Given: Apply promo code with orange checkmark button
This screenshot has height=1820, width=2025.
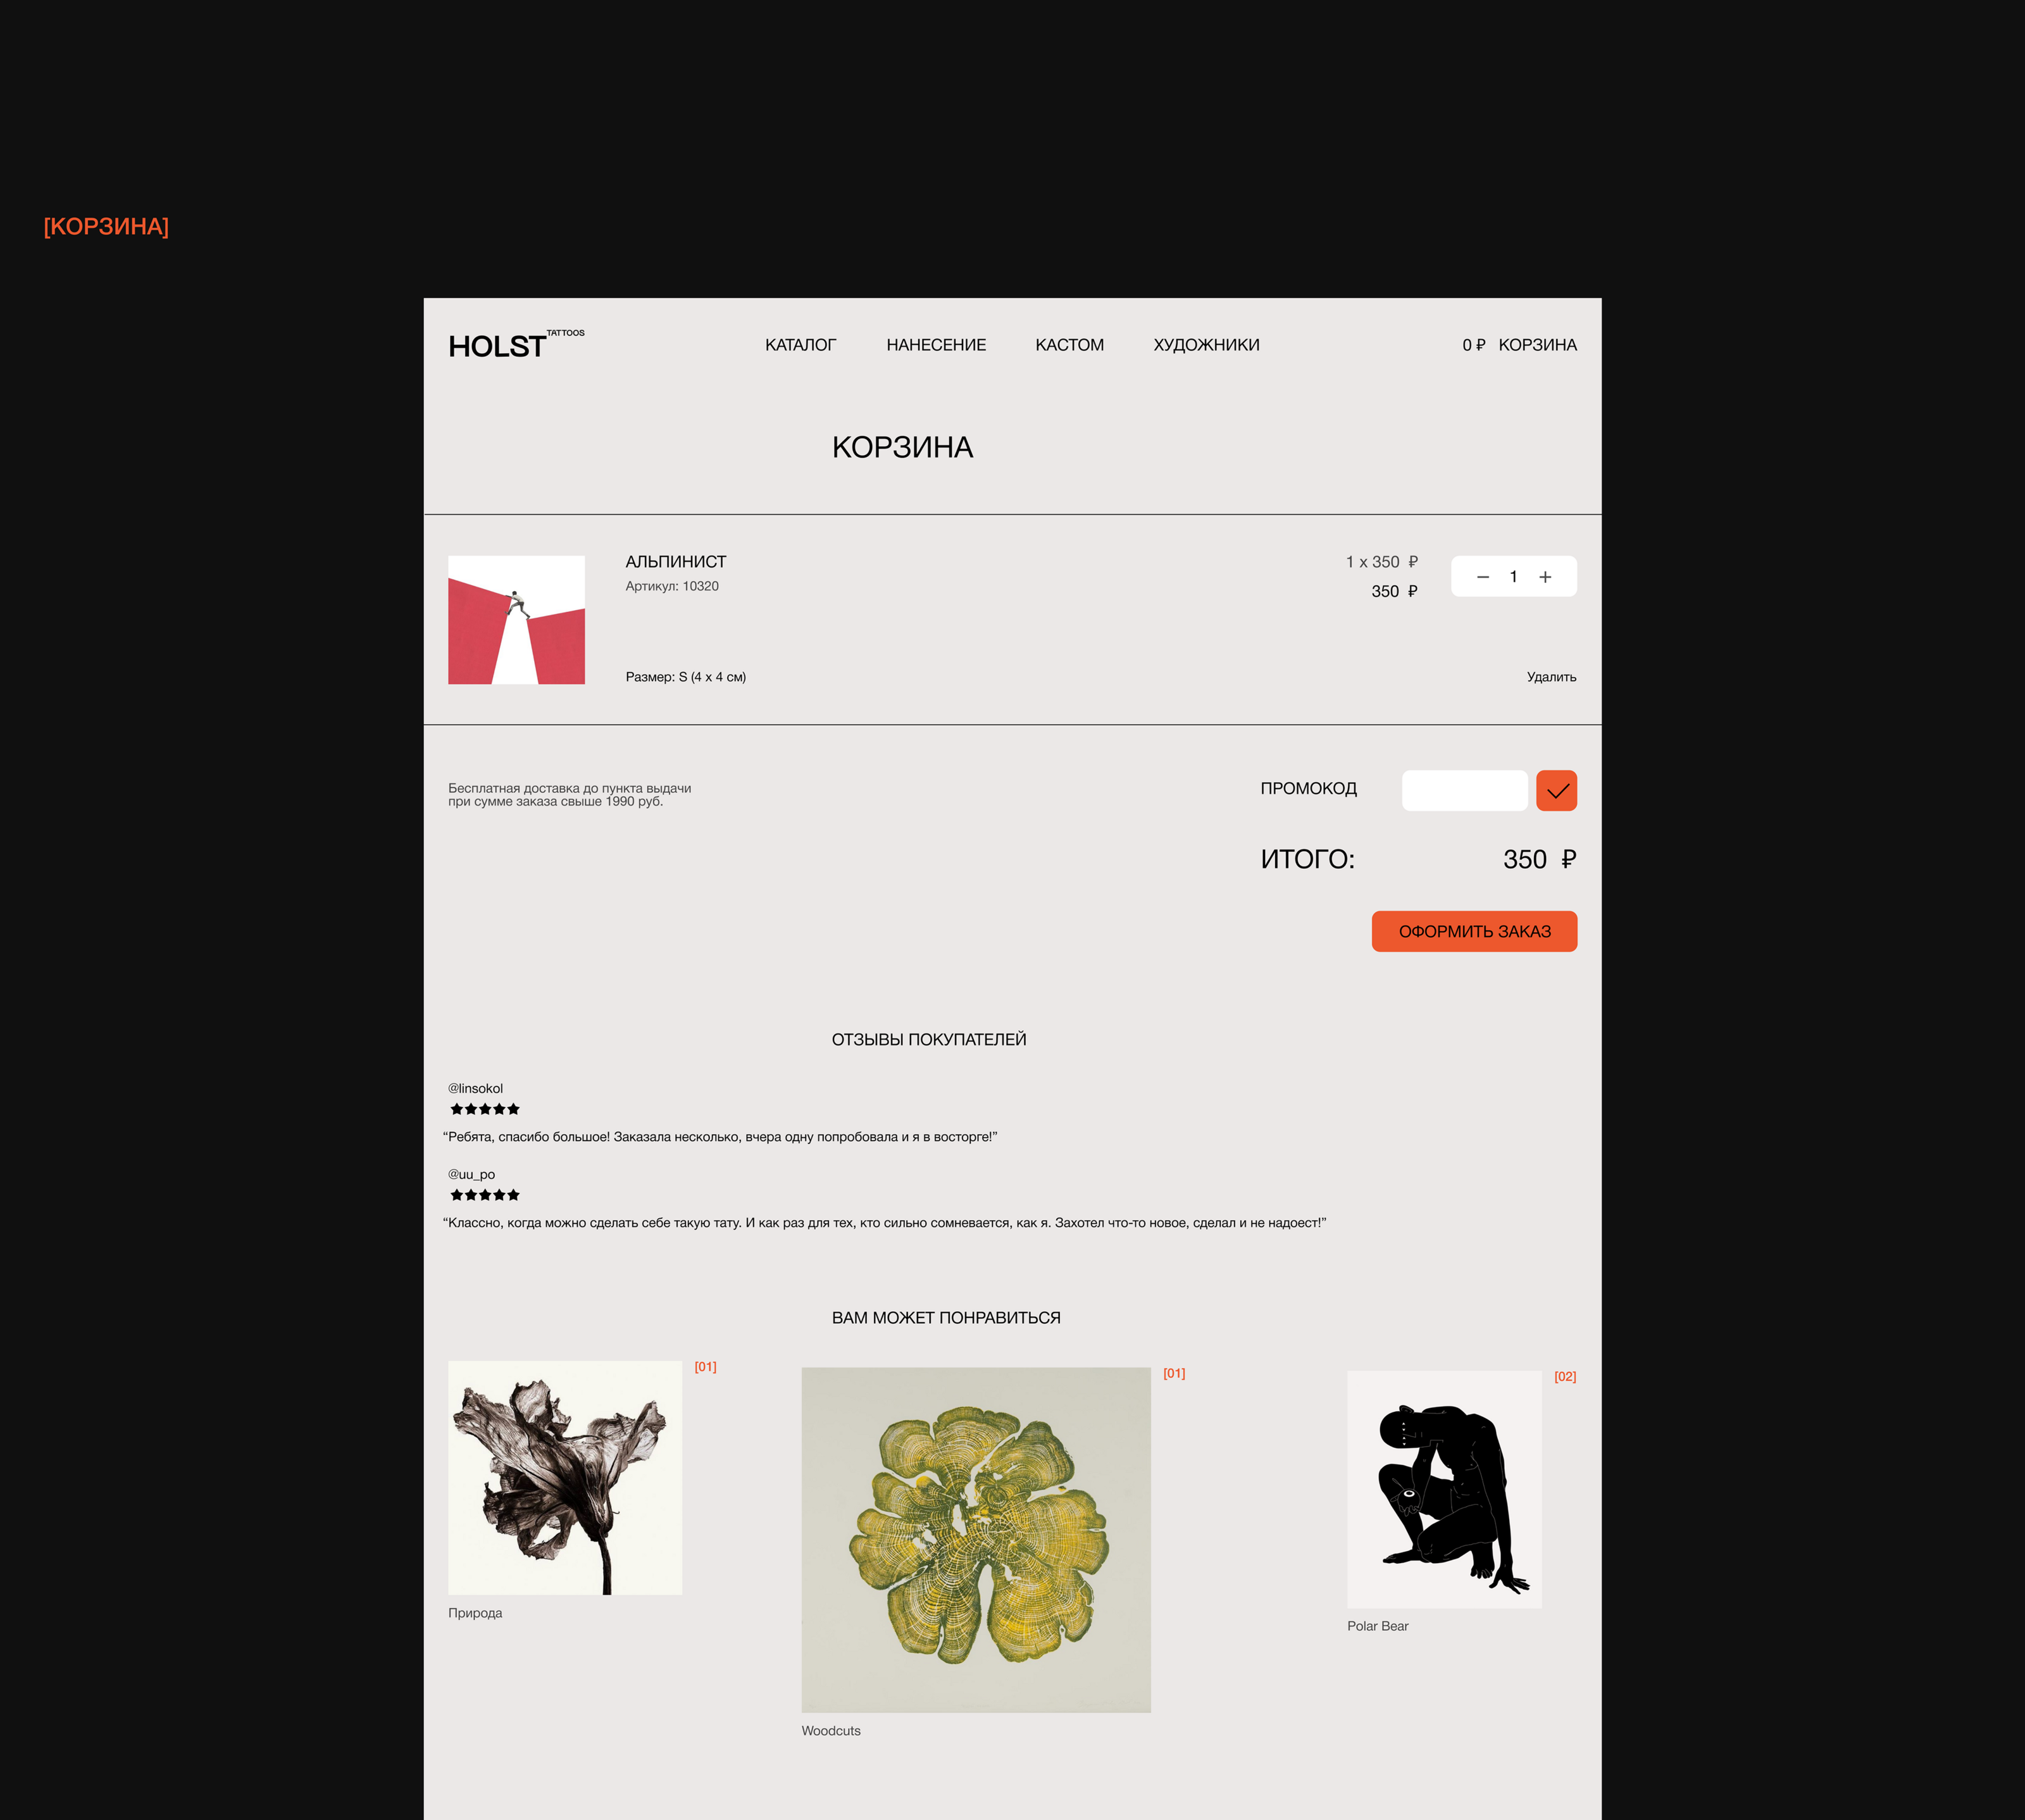Looking at the screenshot, I should point(1556,790).
